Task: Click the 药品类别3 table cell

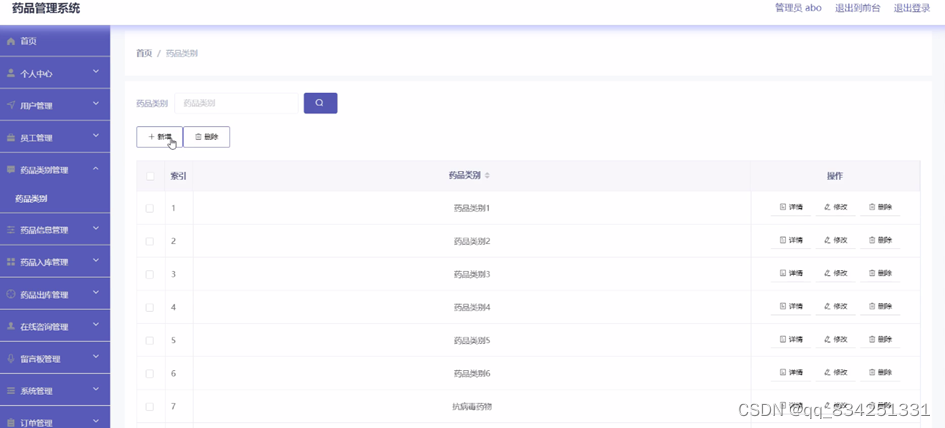Action: (x=472, y=274)
